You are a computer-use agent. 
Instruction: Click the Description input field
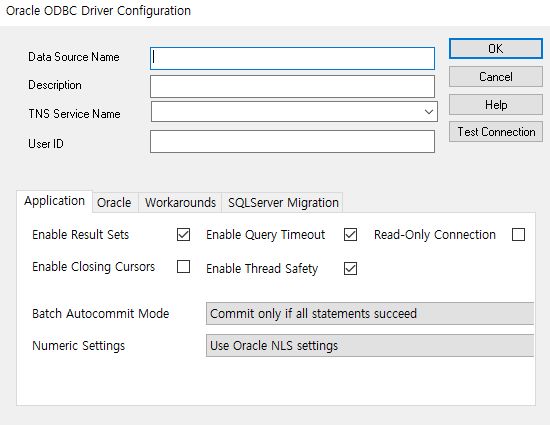(x=292, y=86)
